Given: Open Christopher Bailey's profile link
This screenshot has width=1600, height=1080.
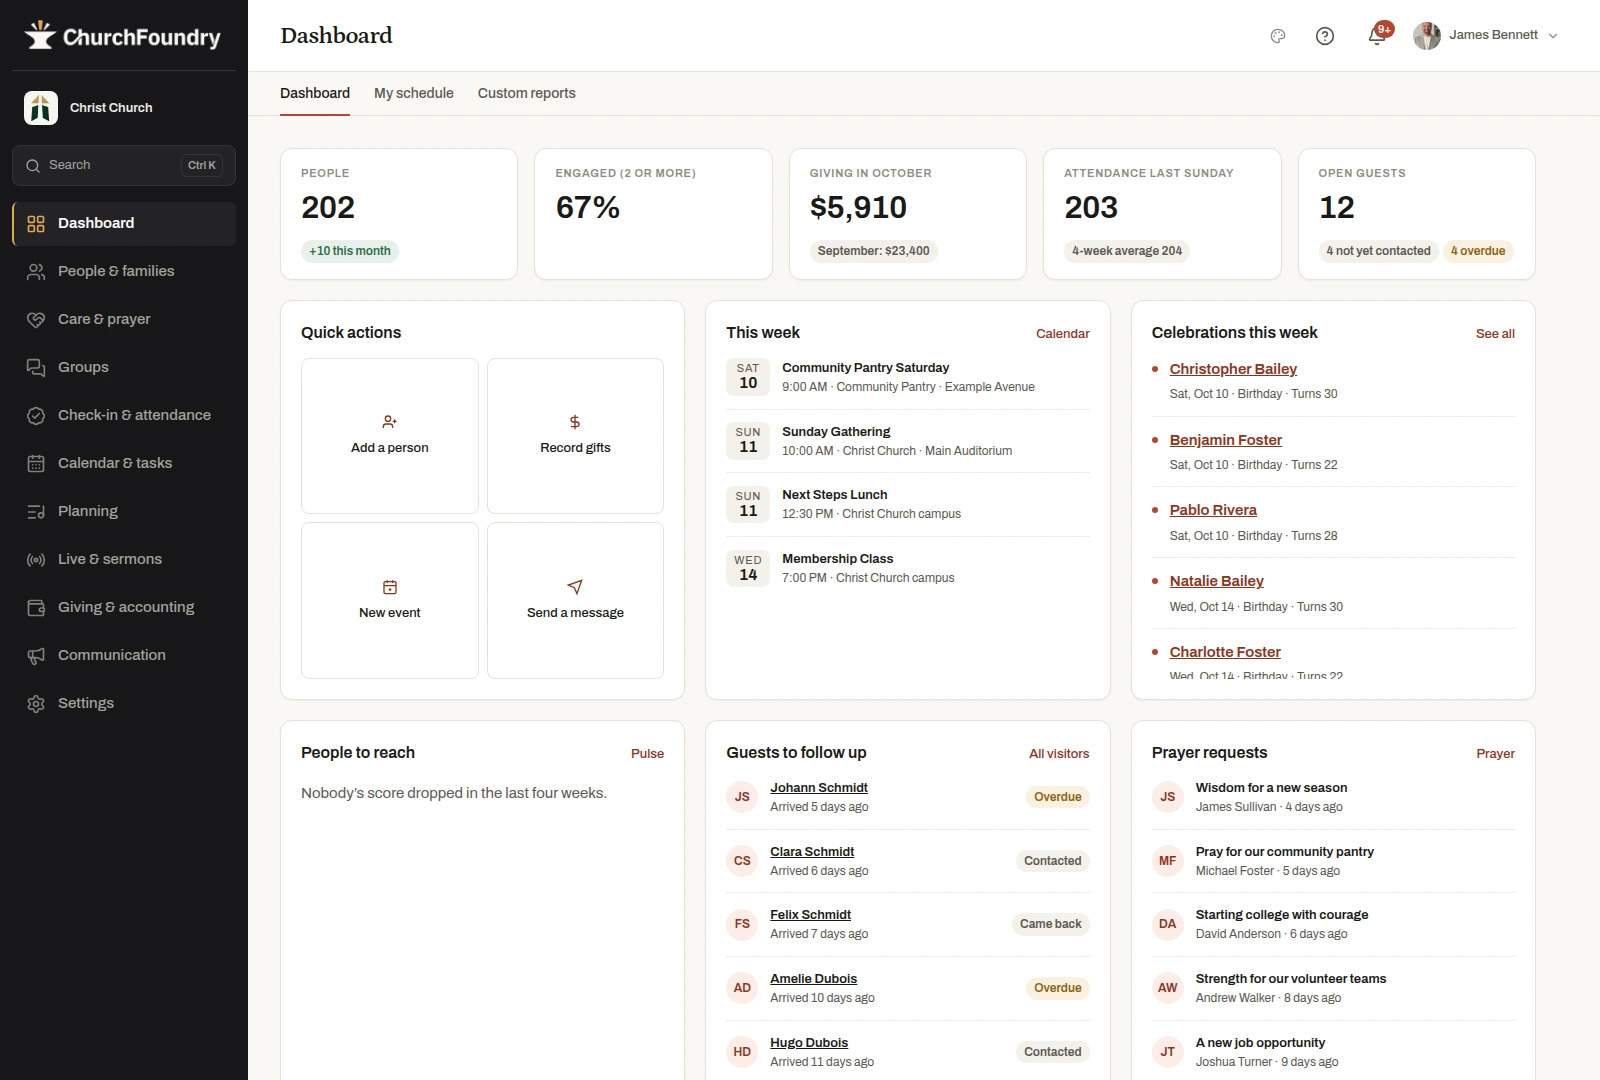Looking at the screenshot, I should point(1233,369).
